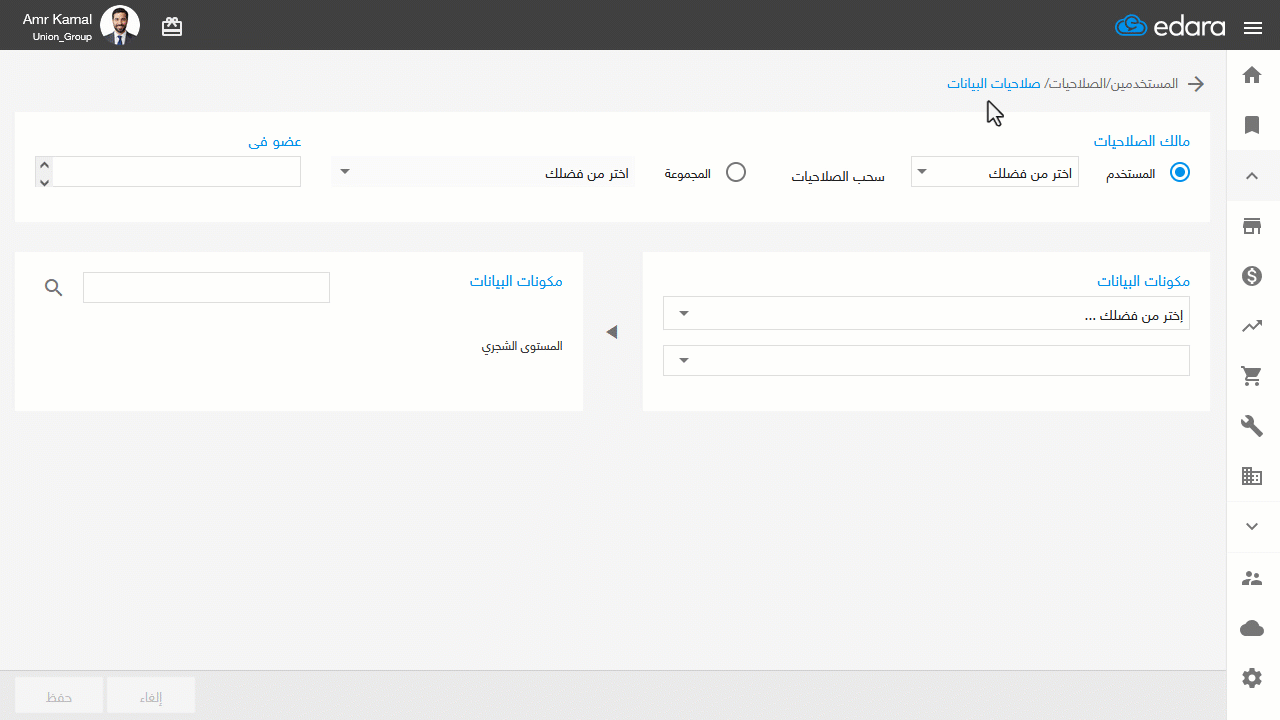The height and width of the screenshot is (720, 1280).
Task: Open the building sidebar module
Action: click(x=1252, y=477)
